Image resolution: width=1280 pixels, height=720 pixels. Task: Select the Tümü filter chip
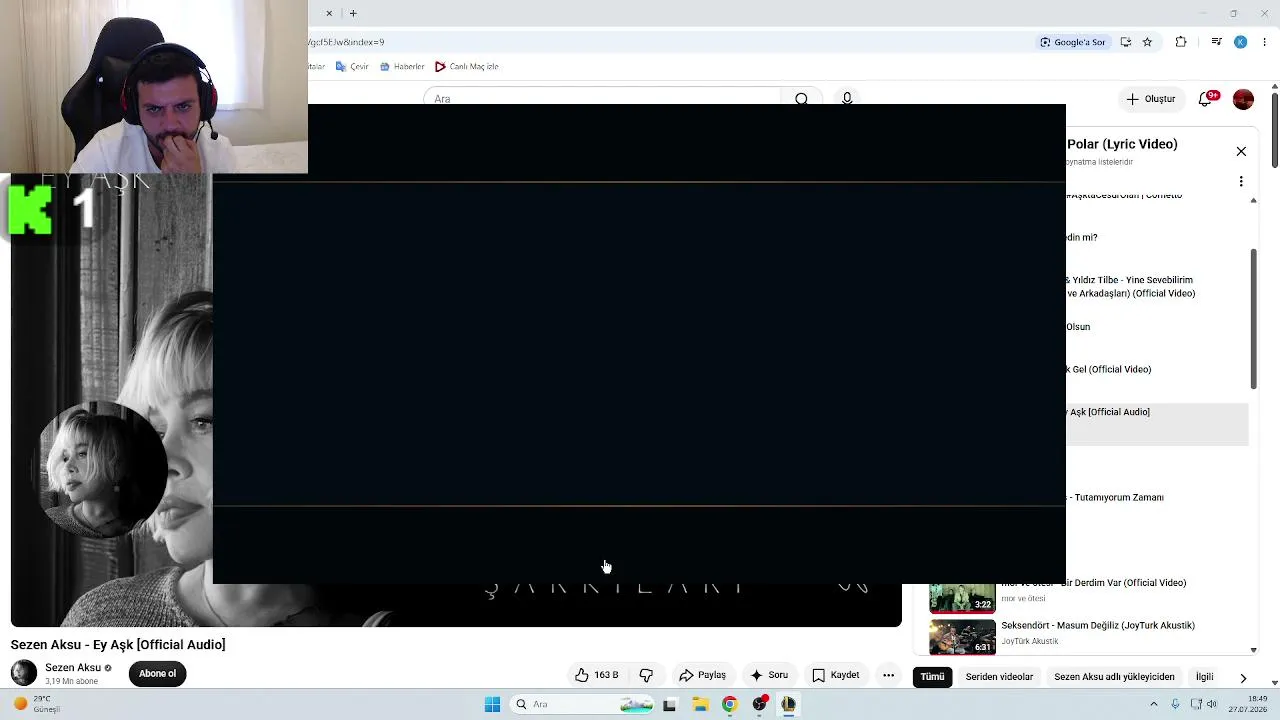pyautogui.click(x=932, y=677)
